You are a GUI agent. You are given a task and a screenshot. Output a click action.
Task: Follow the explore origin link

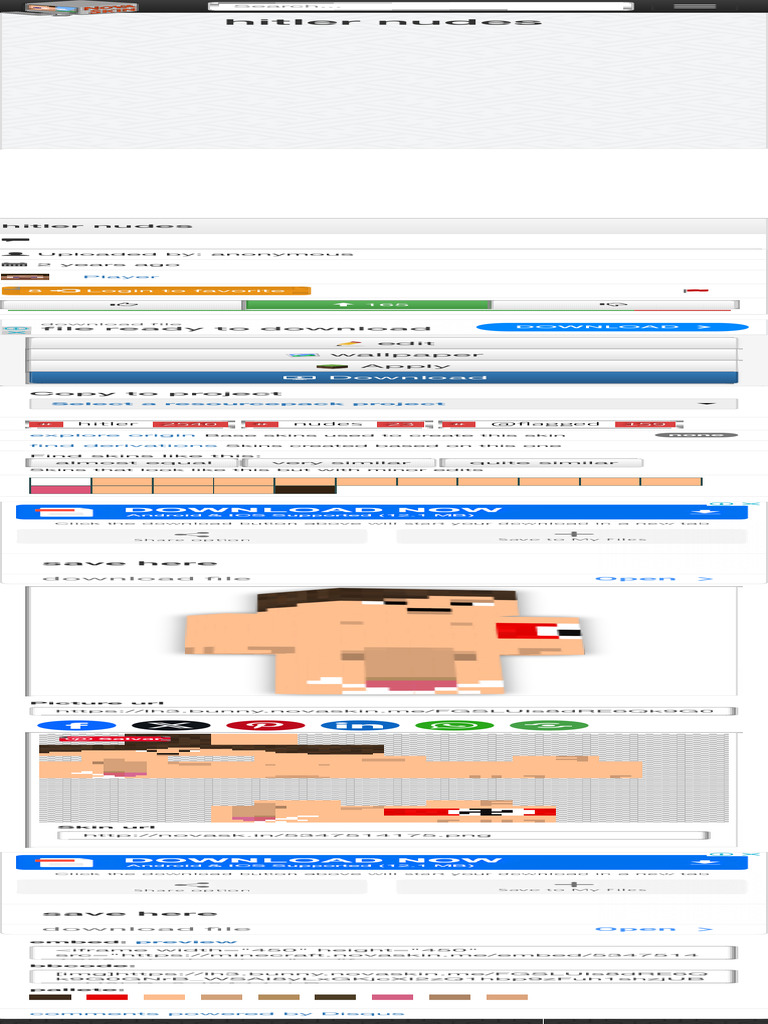coord(113,435)
